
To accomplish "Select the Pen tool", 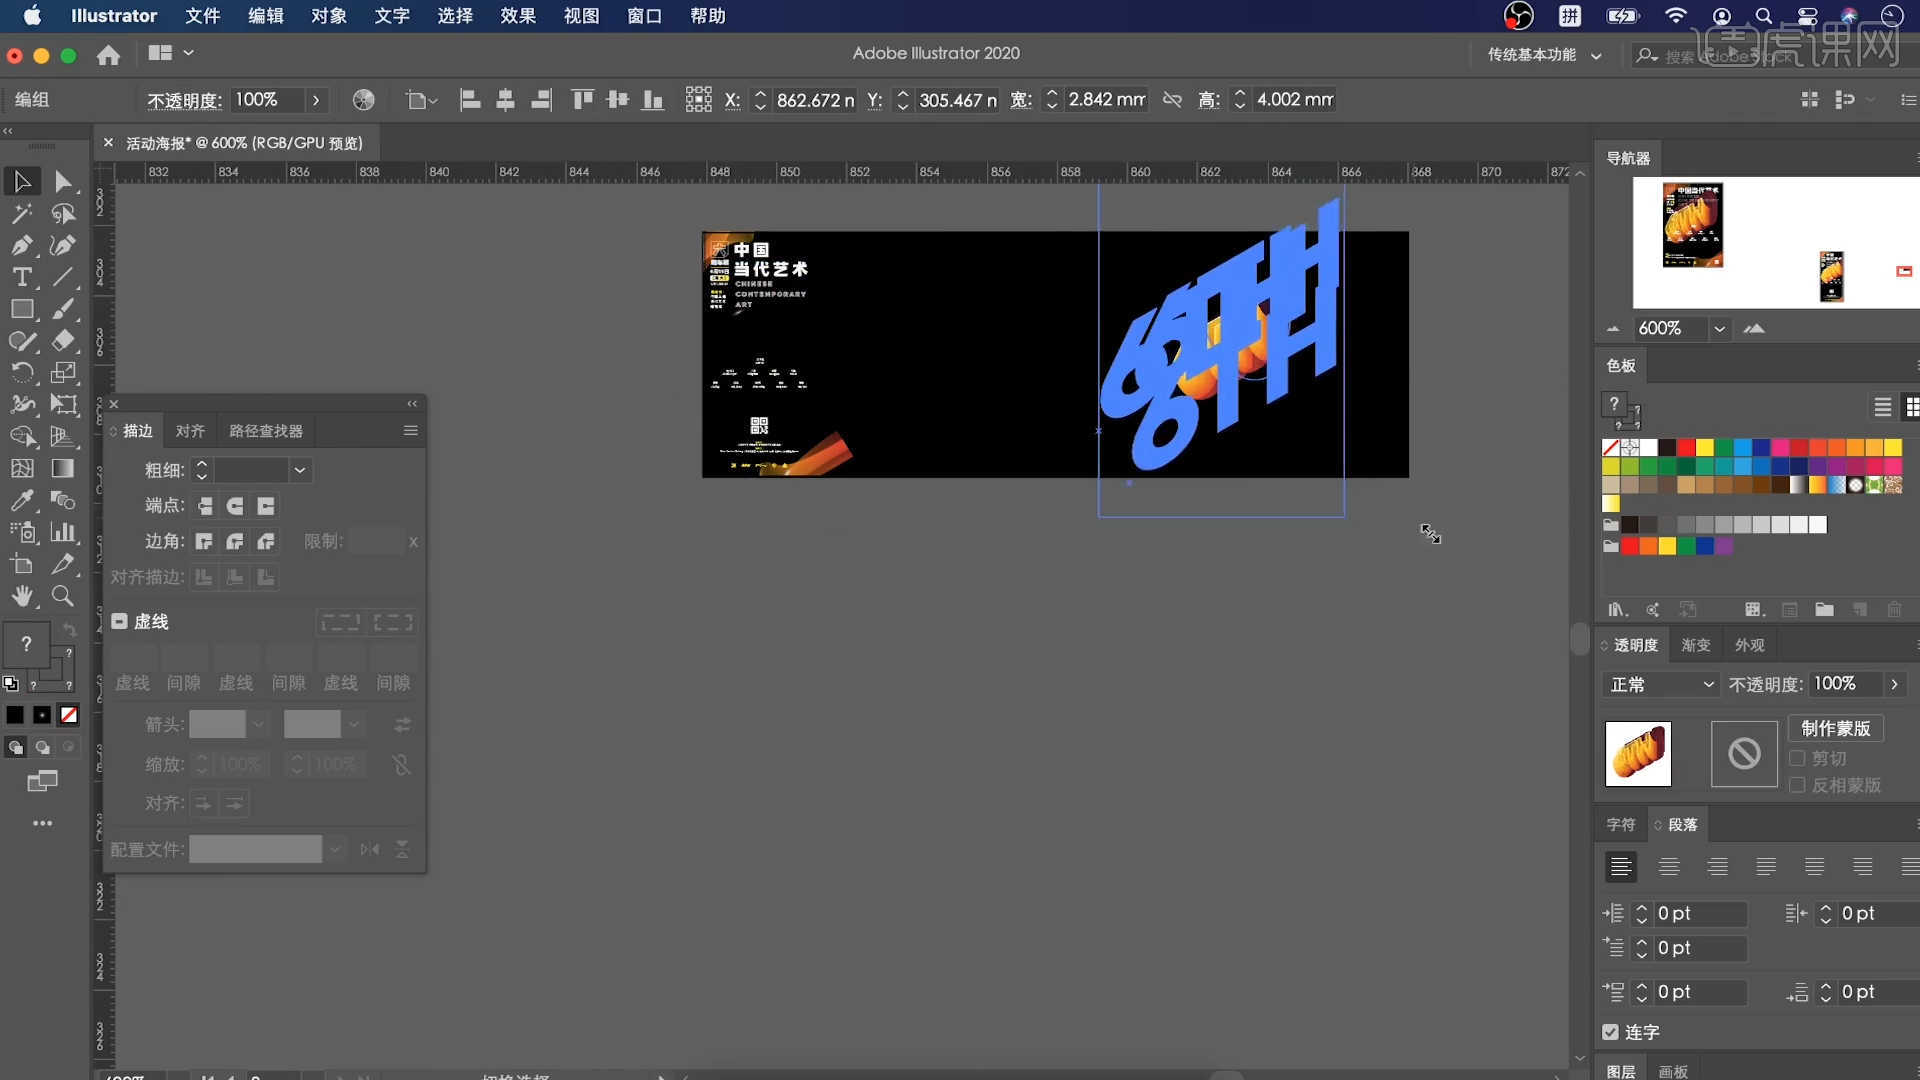I will point(22,245).
